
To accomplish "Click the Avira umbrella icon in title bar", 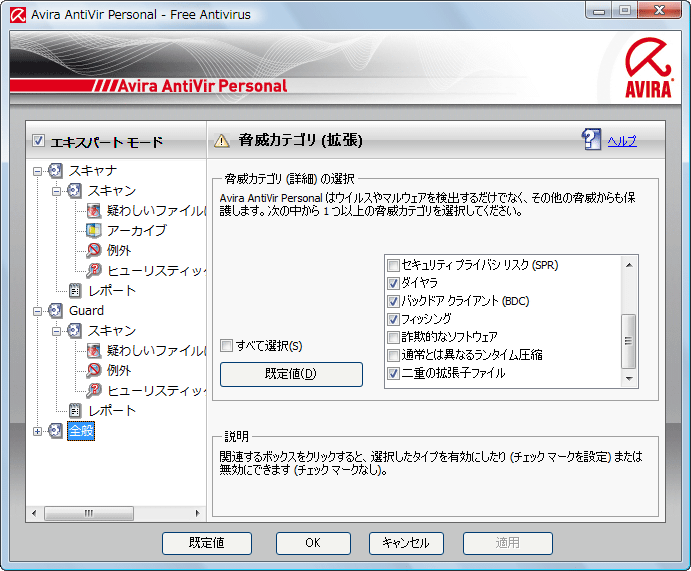I will point(18,15).
